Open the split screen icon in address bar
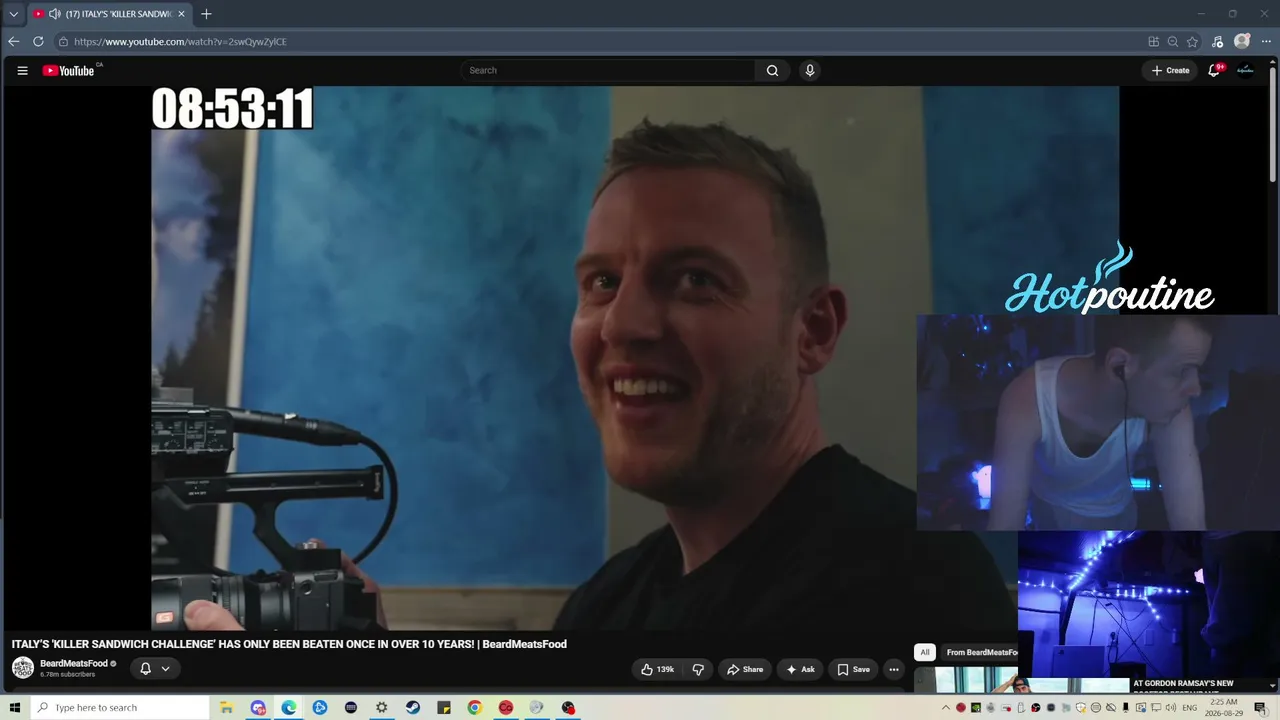Viewport: 1280px width, 720px height. [x=1154, y=42]
